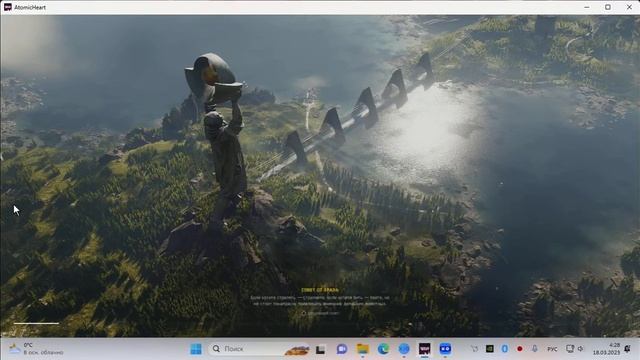Click the red recording indicator in tray
This screenshot has height=360, width=640.
[520, 349]
